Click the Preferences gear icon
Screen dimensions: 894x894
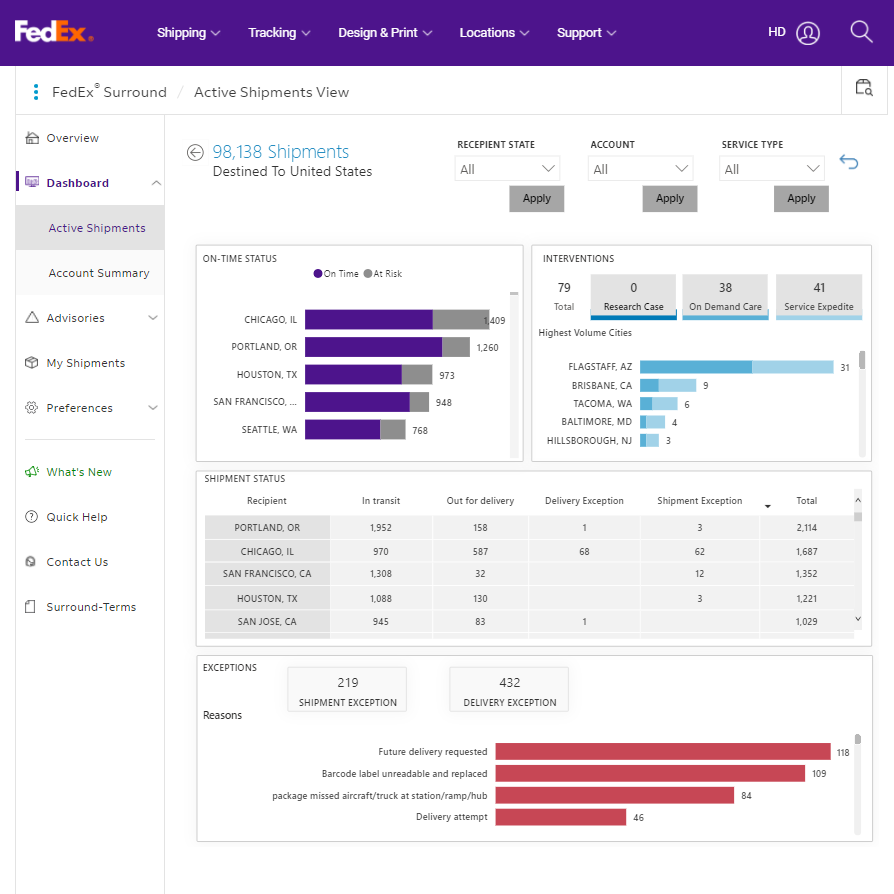(32, 408)
